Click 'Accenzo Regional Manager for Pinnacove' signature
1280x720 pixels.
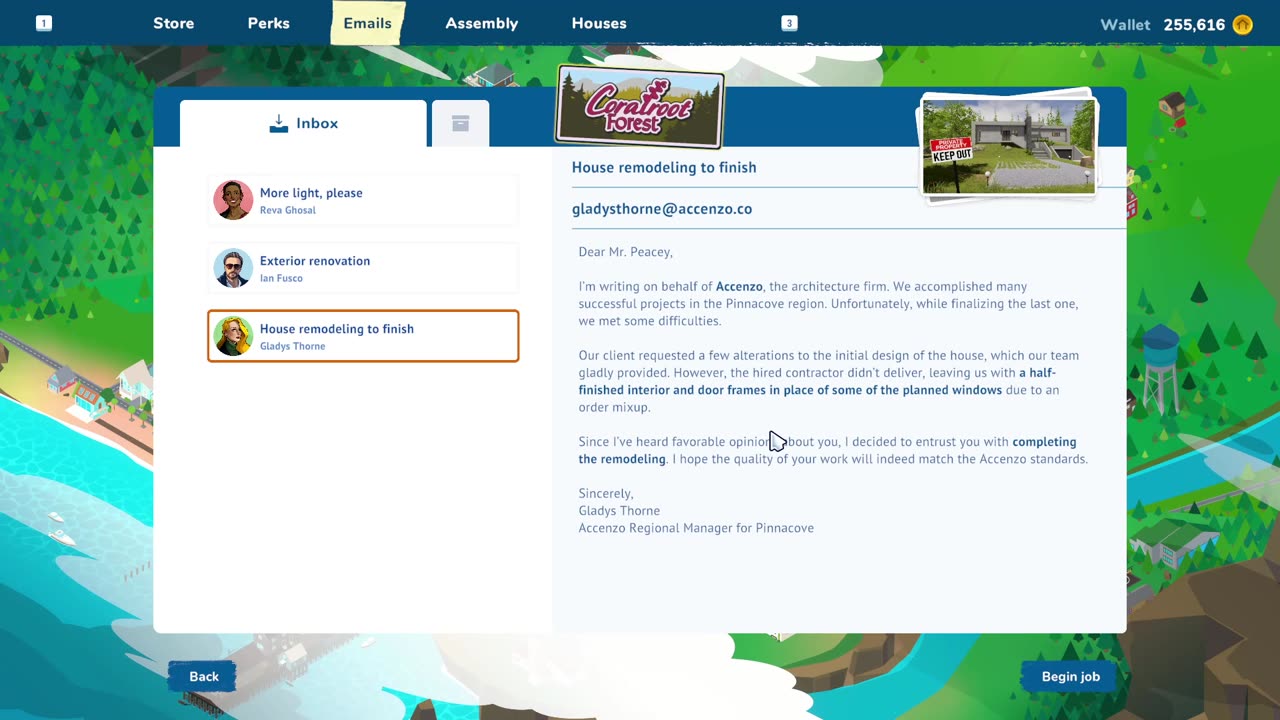(x=696, y=528)
